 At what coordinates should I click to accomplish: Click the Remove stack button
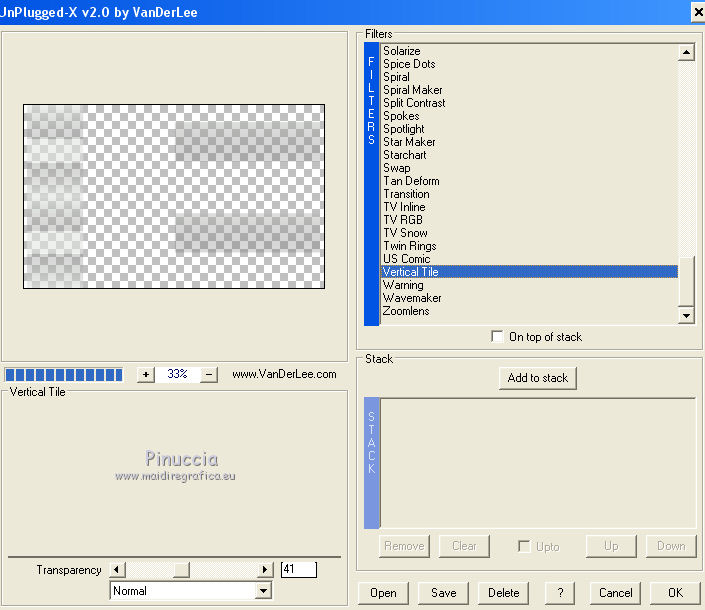404,546
